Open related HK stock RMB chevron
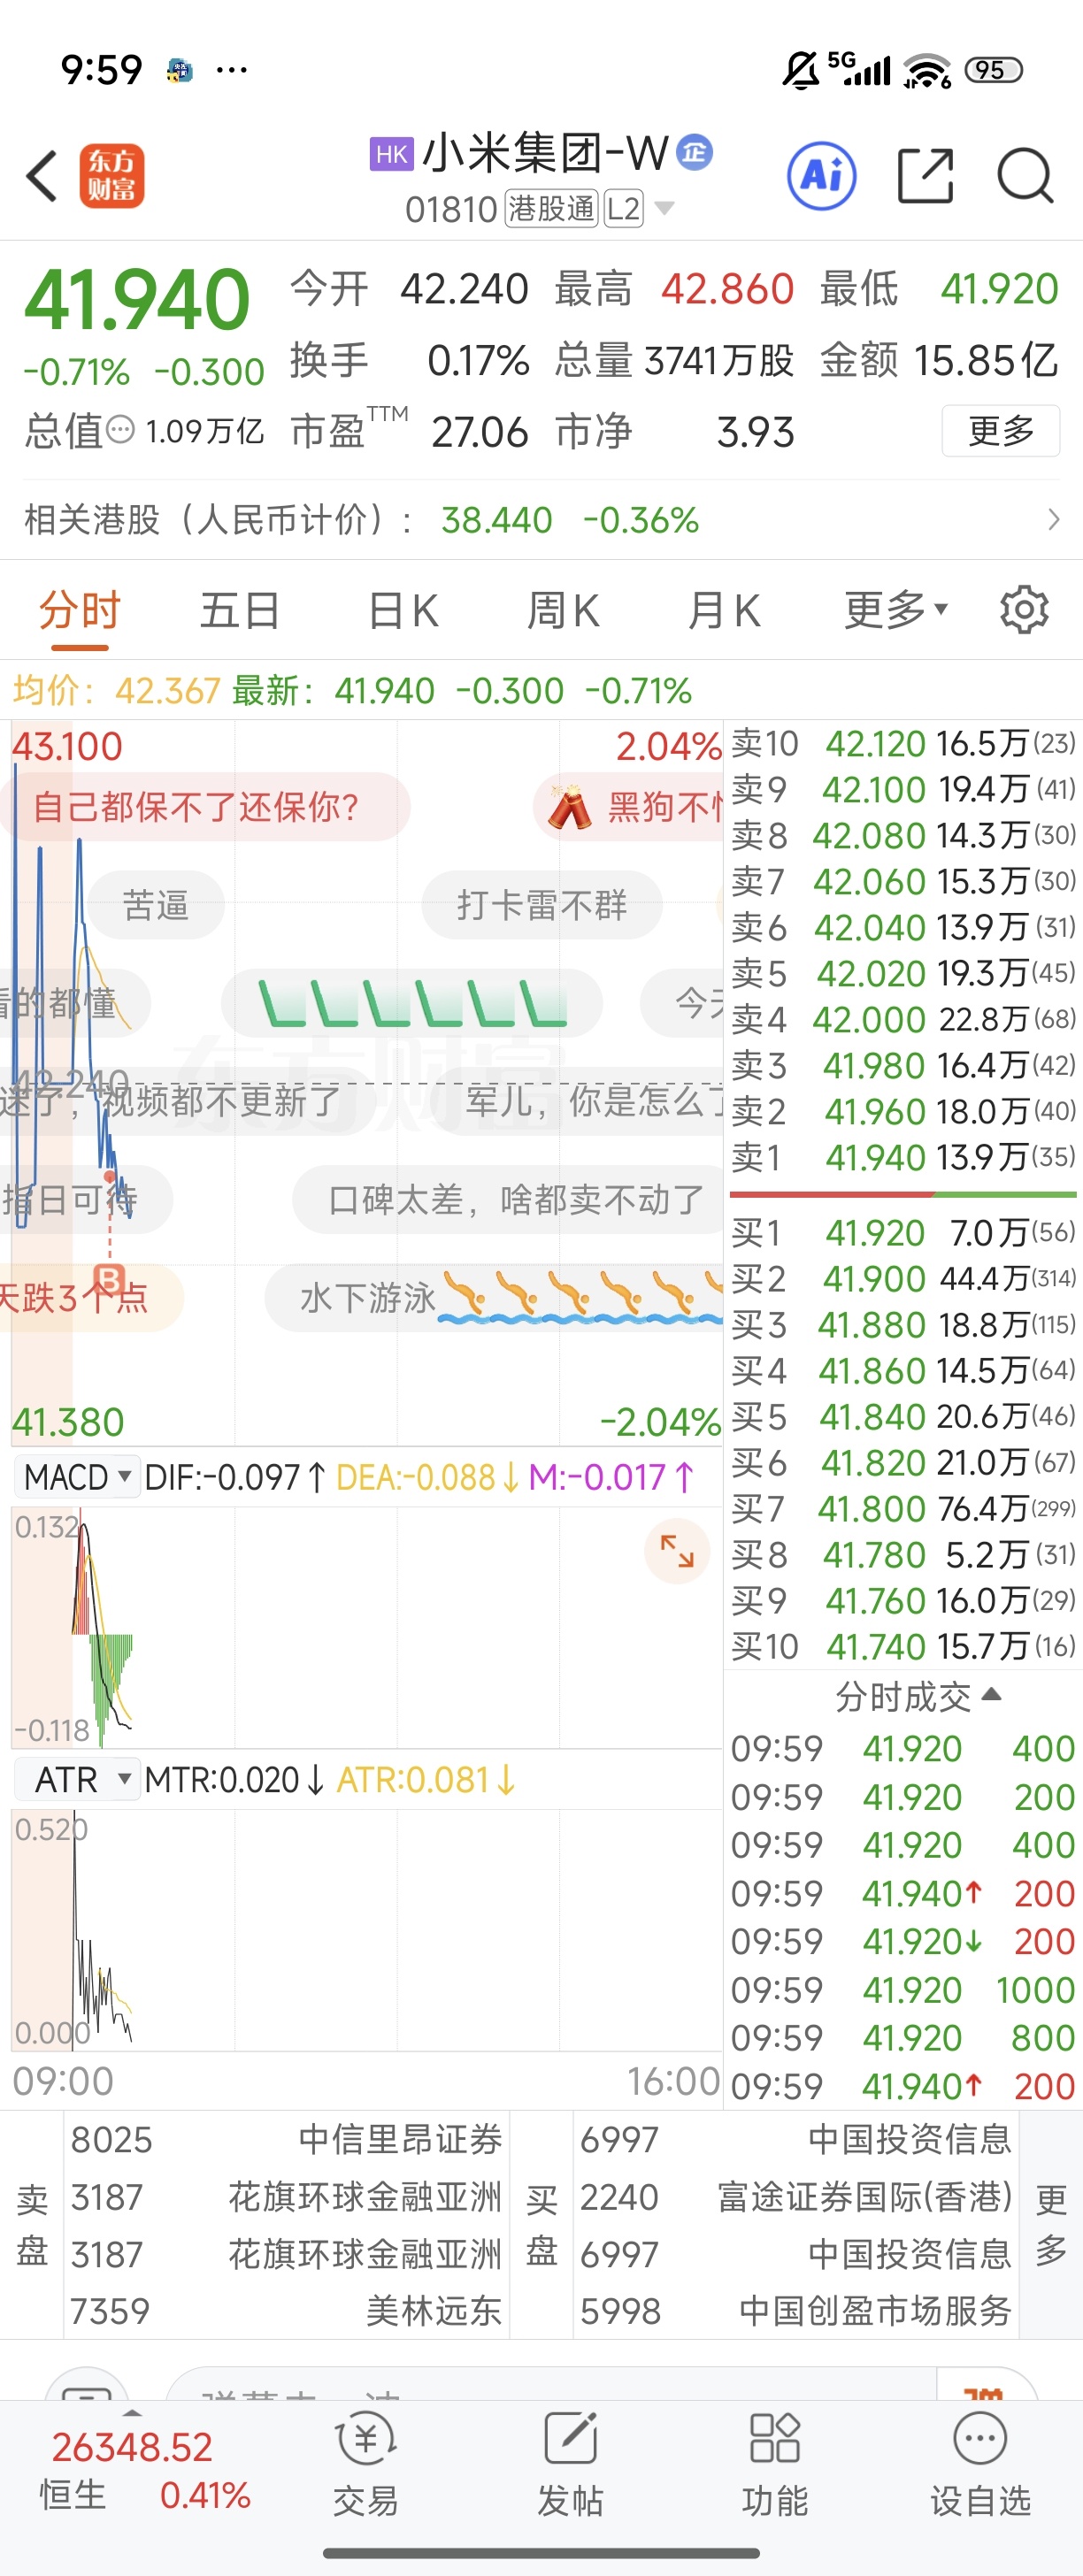 1053,519
